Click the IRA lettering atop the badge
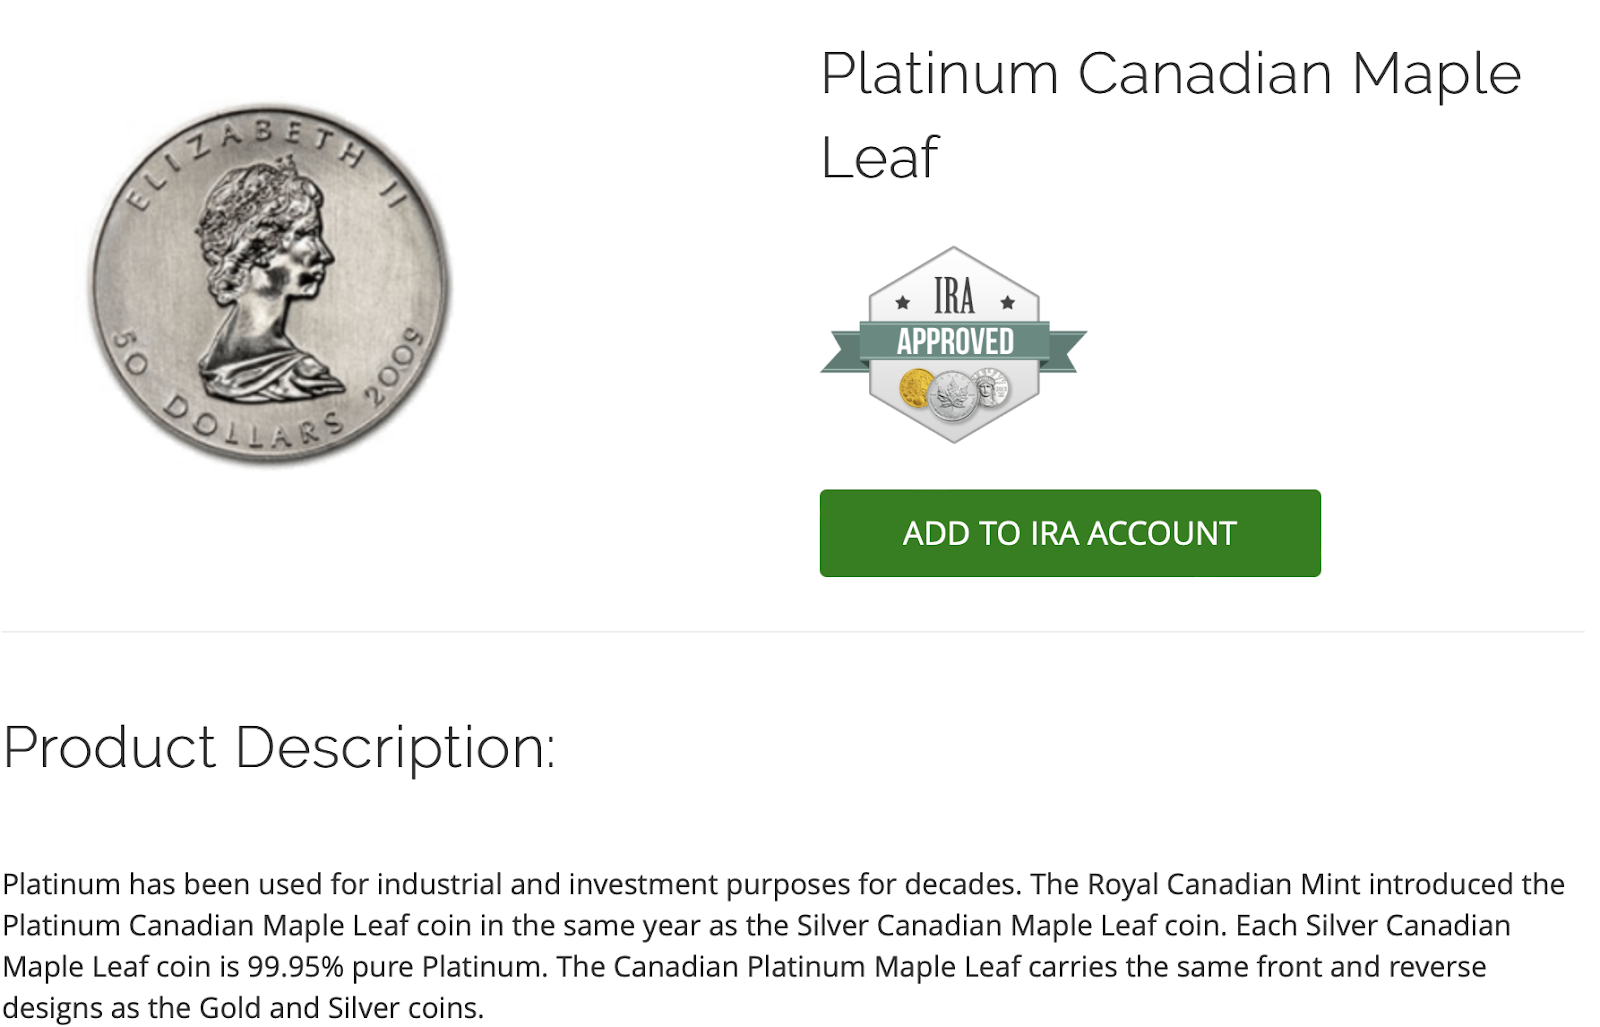 [x=954, y=297]
